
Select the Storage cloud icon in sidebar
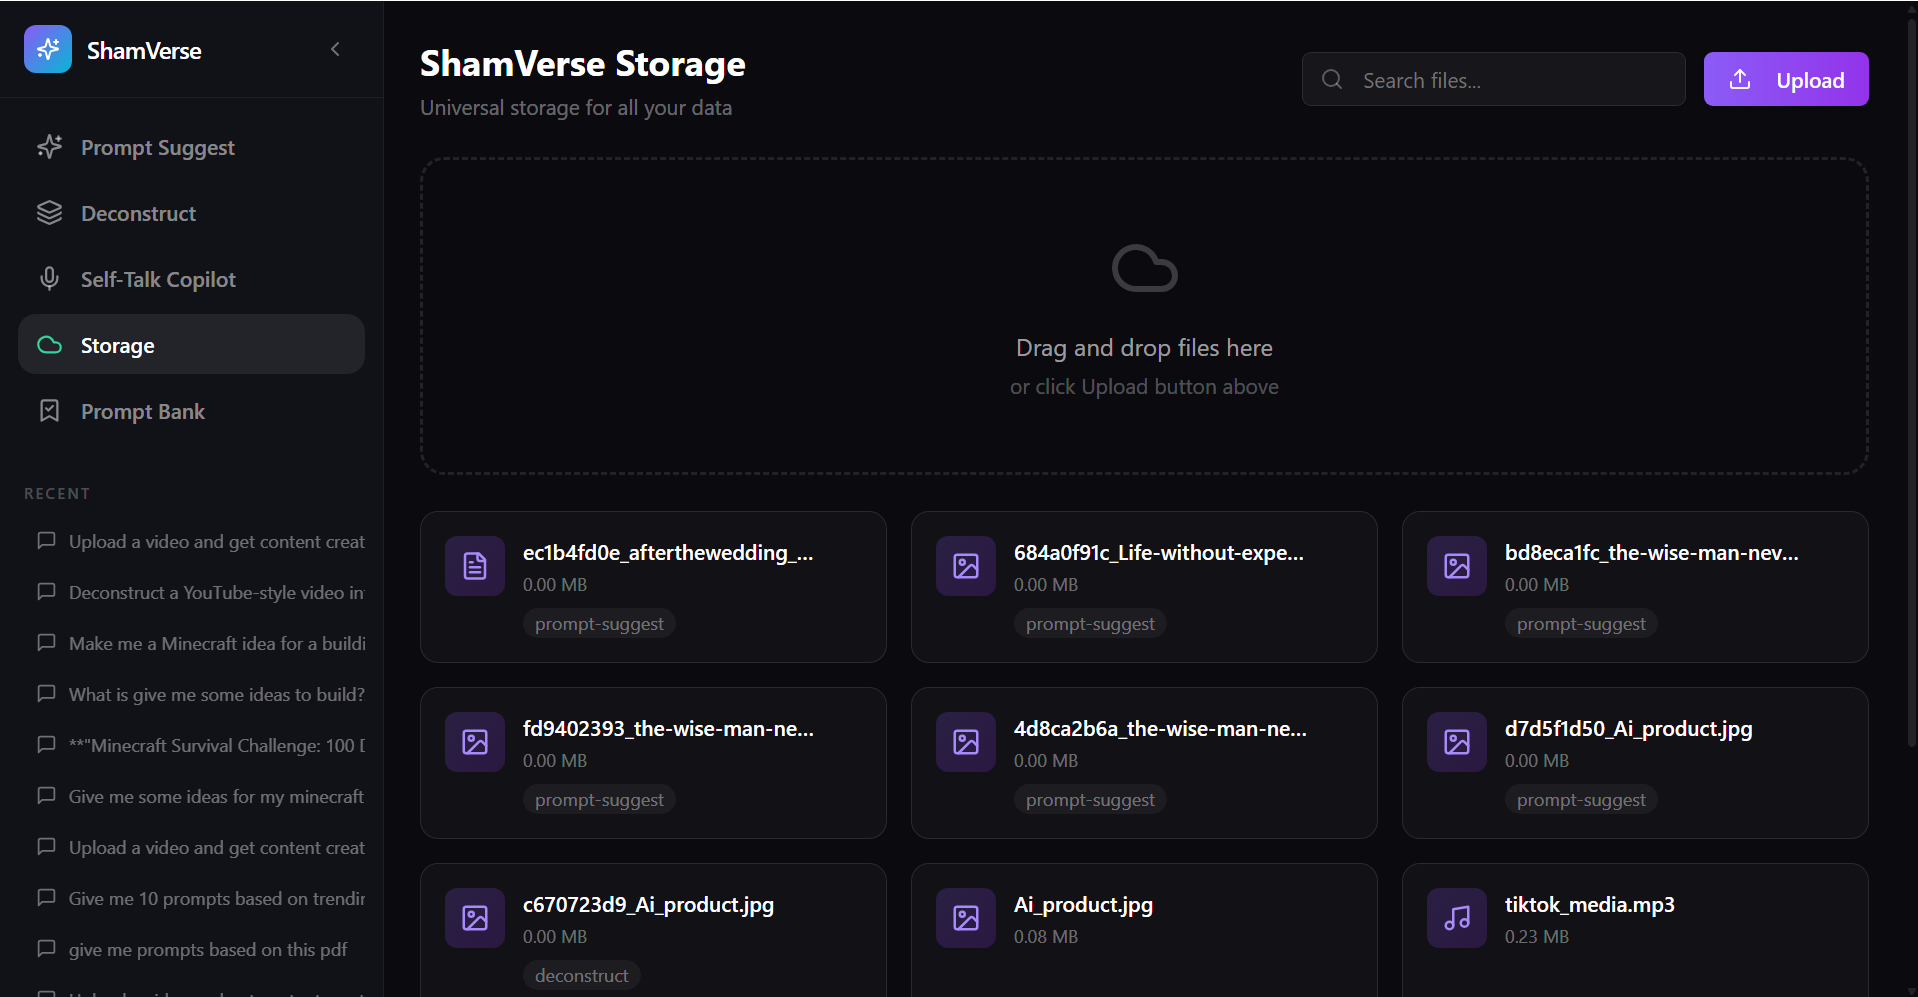coord(49,344)
